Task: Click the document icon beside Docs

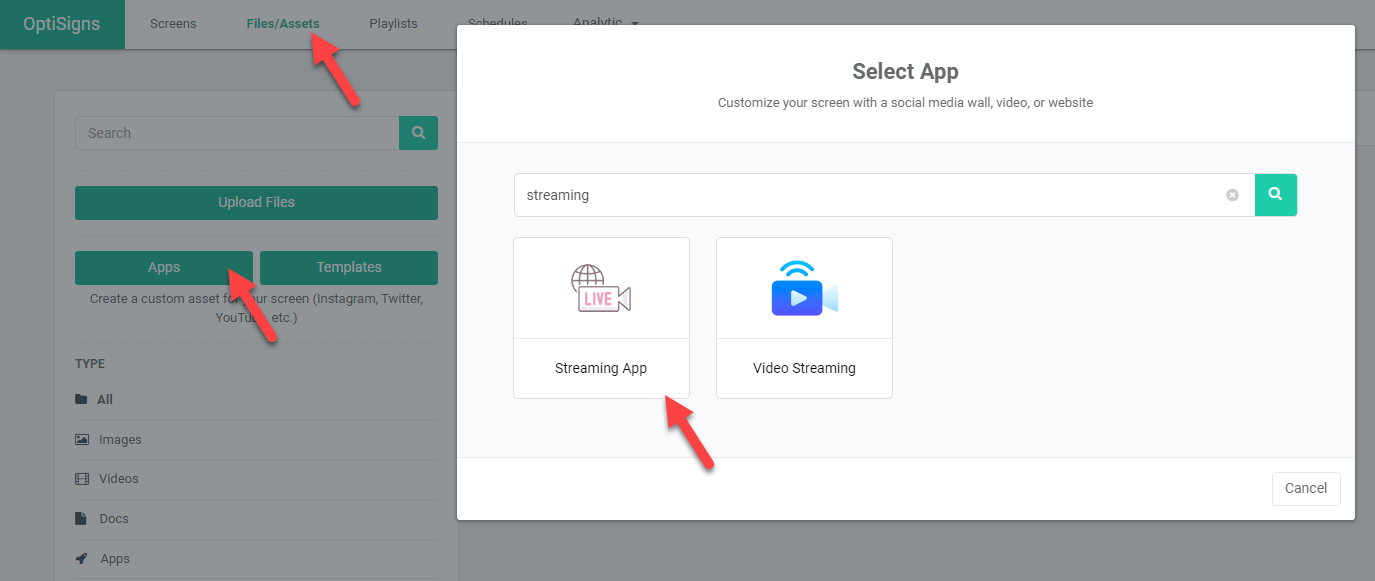Action: 81,519
